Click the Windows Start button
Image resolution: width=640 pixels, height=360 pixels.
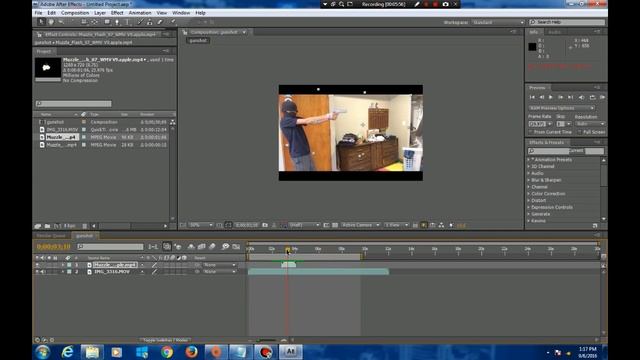(42, 351)
